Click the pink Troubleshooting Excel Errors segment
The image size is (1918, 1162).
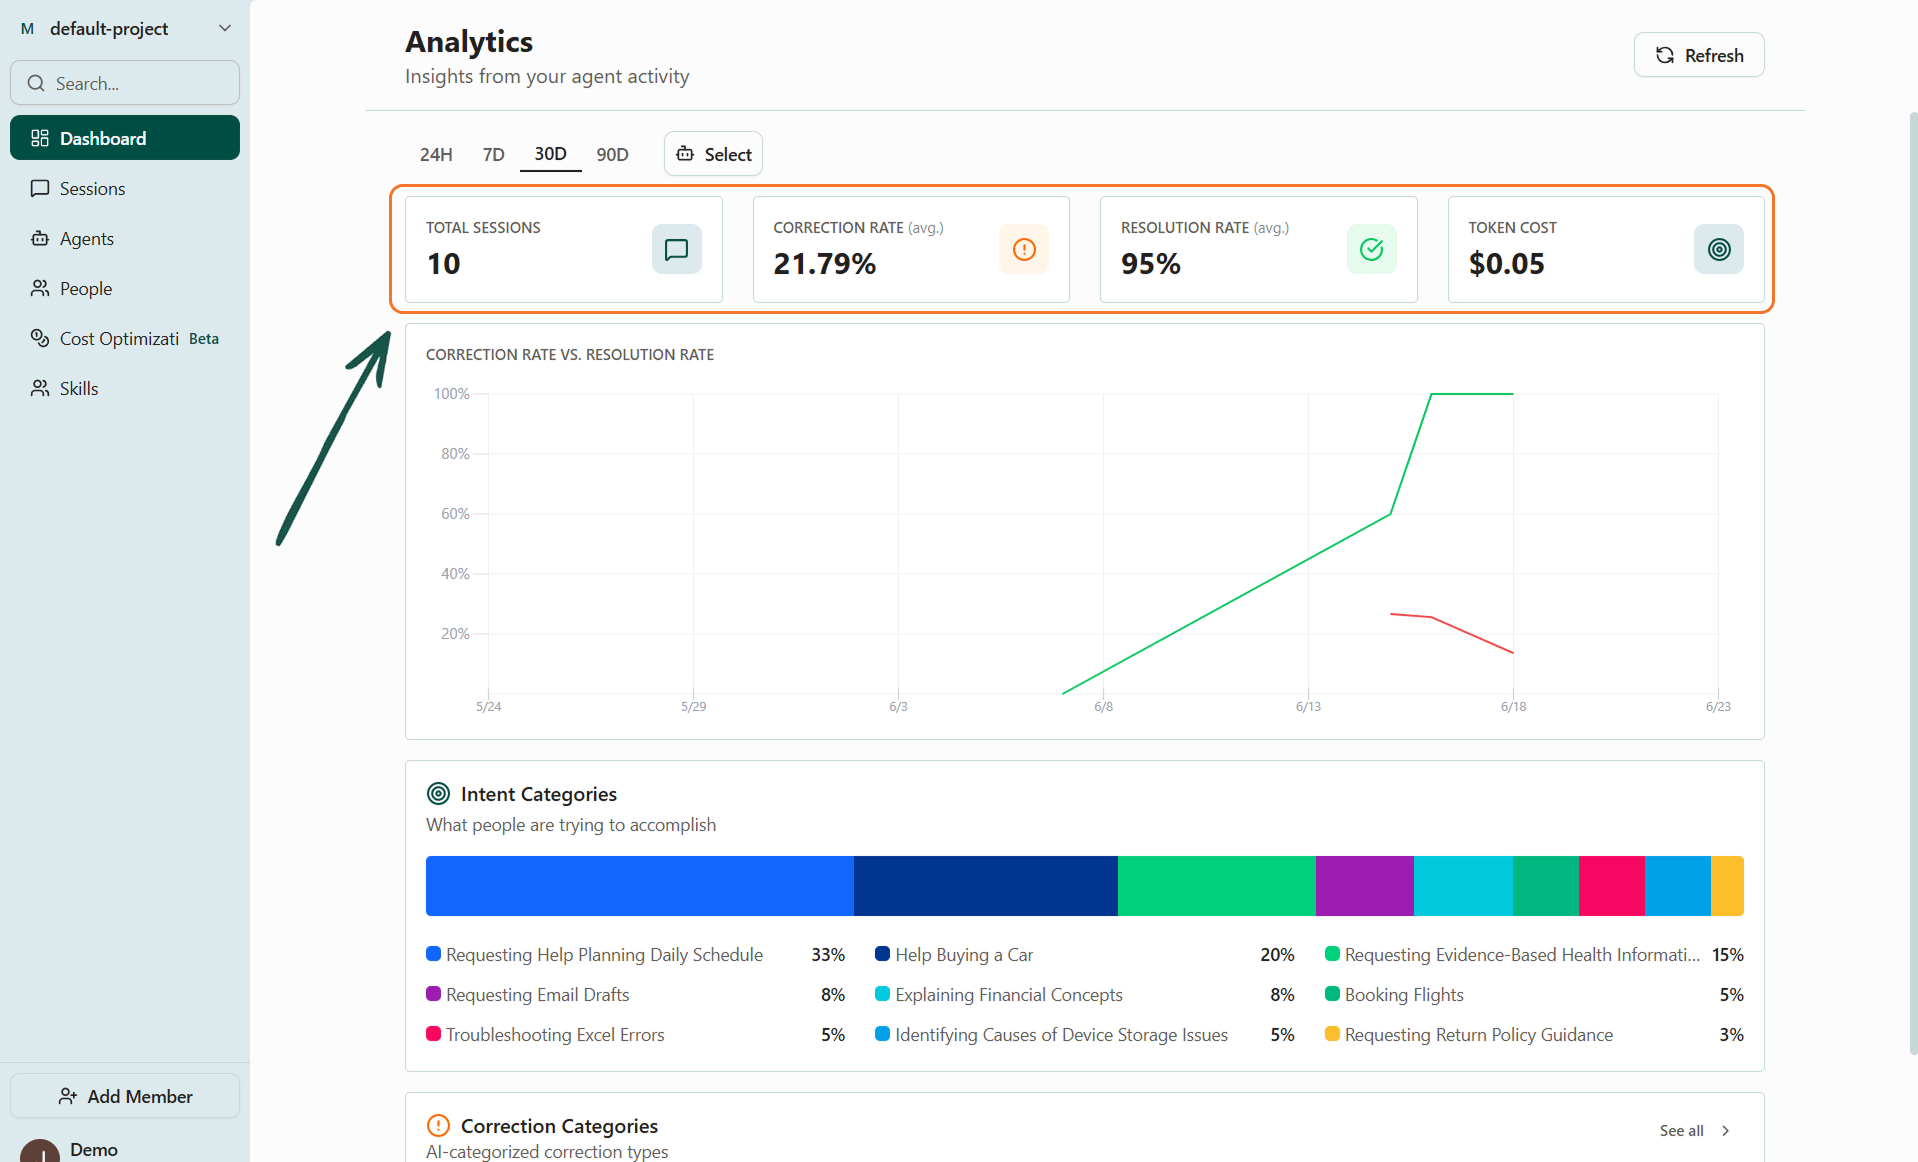1612,886
